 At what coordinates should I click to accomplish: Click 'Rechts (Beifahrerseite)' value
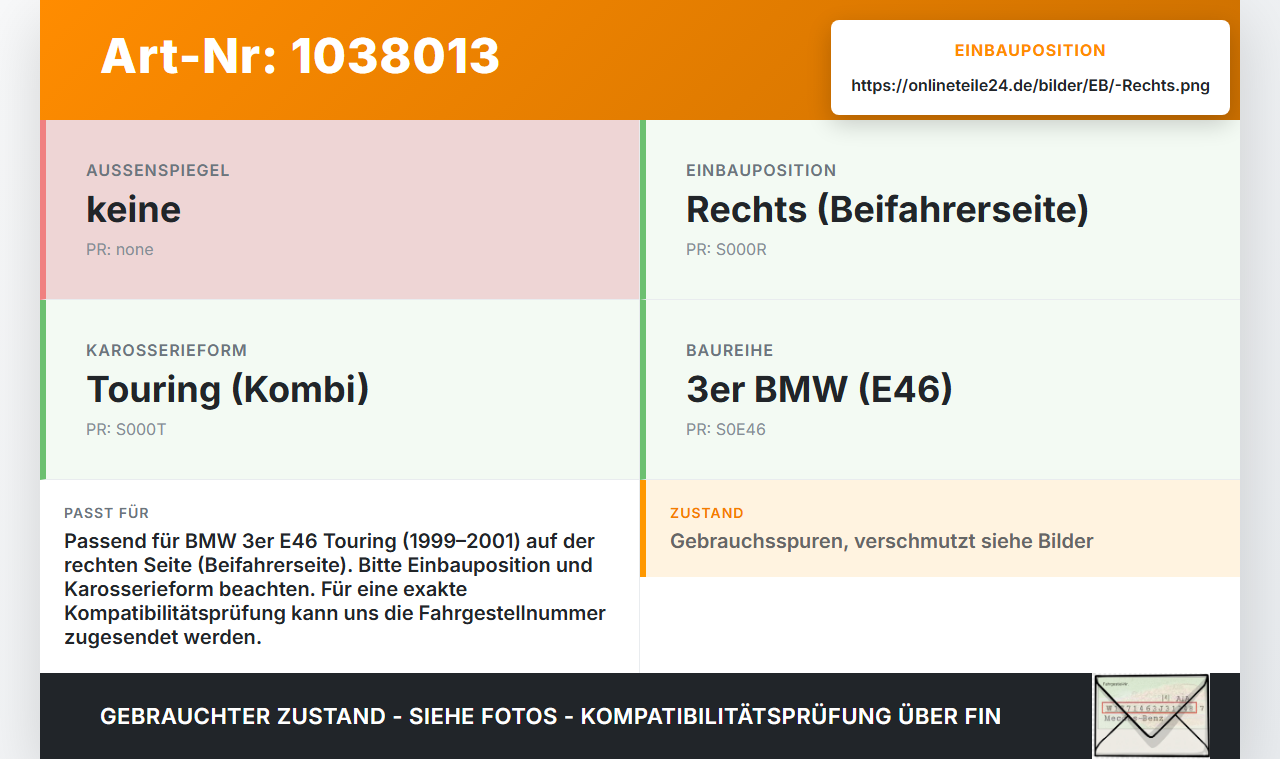(x=887, y=209)
